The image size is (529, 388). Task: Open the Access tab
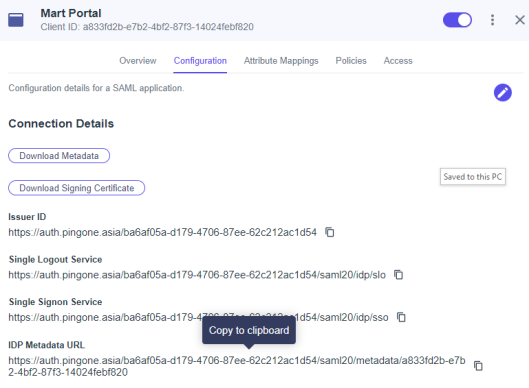tap(398, 61)
